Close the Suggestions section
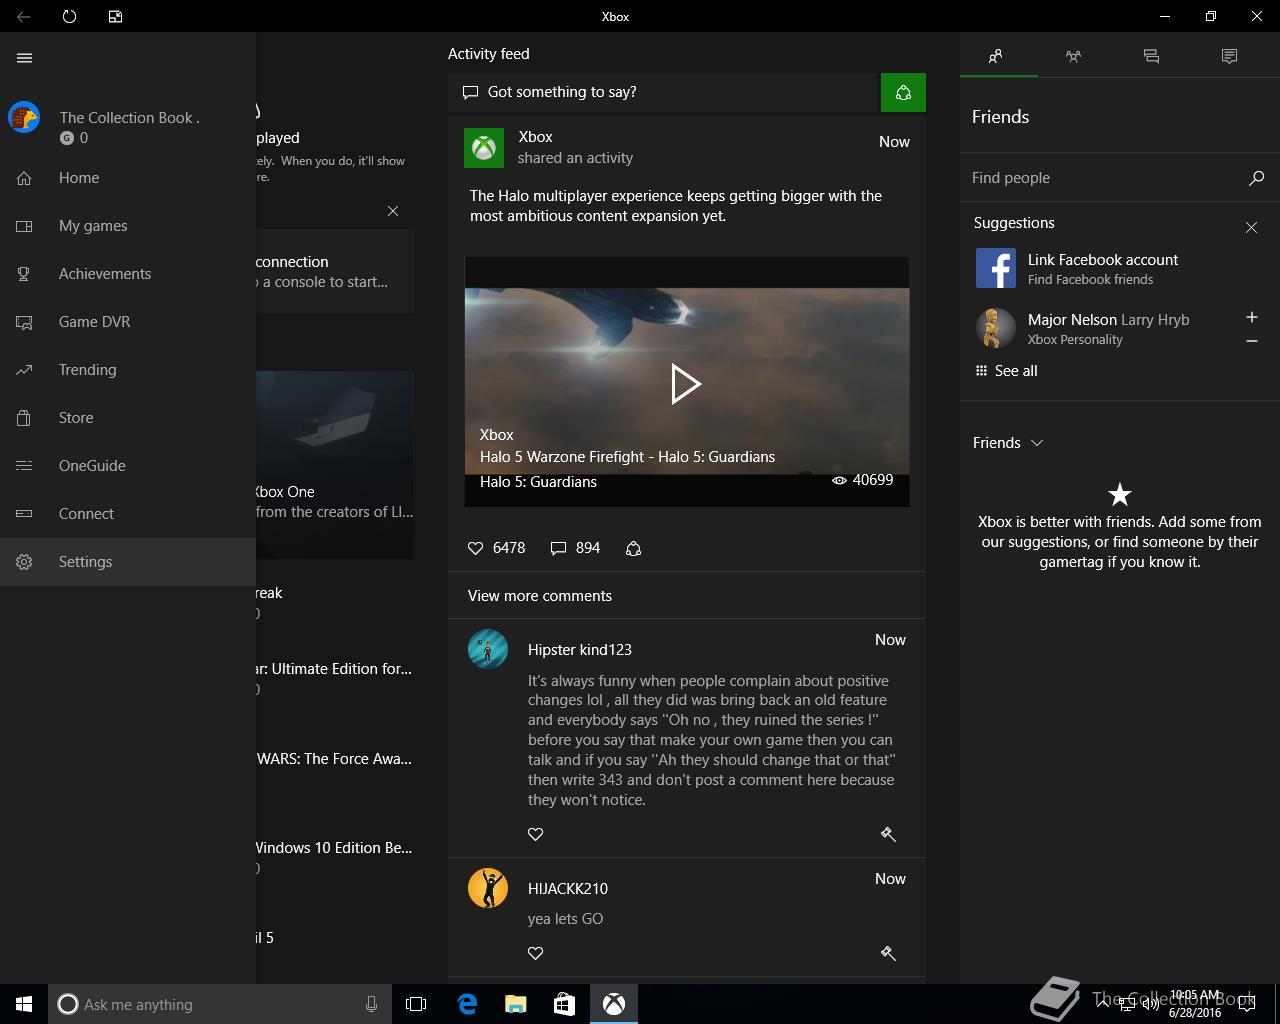Image resolution: width=1280 pixels, height=1024 pixels. (1251, 228)
